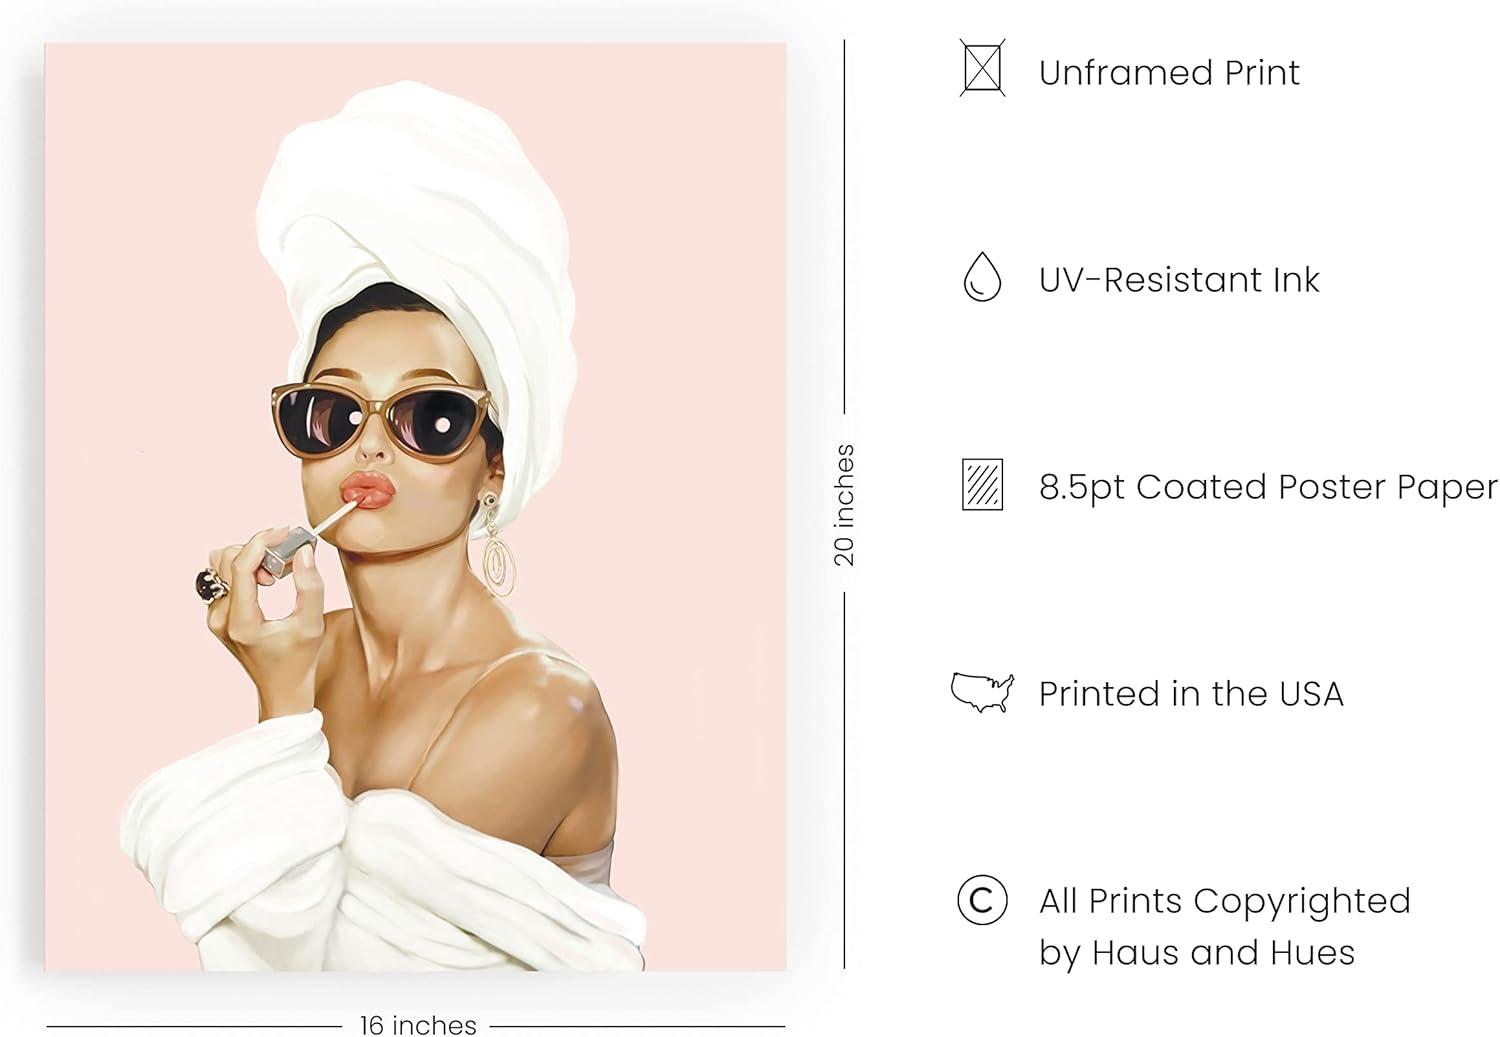The width and height of the screenshot is (1500, 1037).
Task: Click the "Unframed Print" text
Action: (x=1169, y=72)
